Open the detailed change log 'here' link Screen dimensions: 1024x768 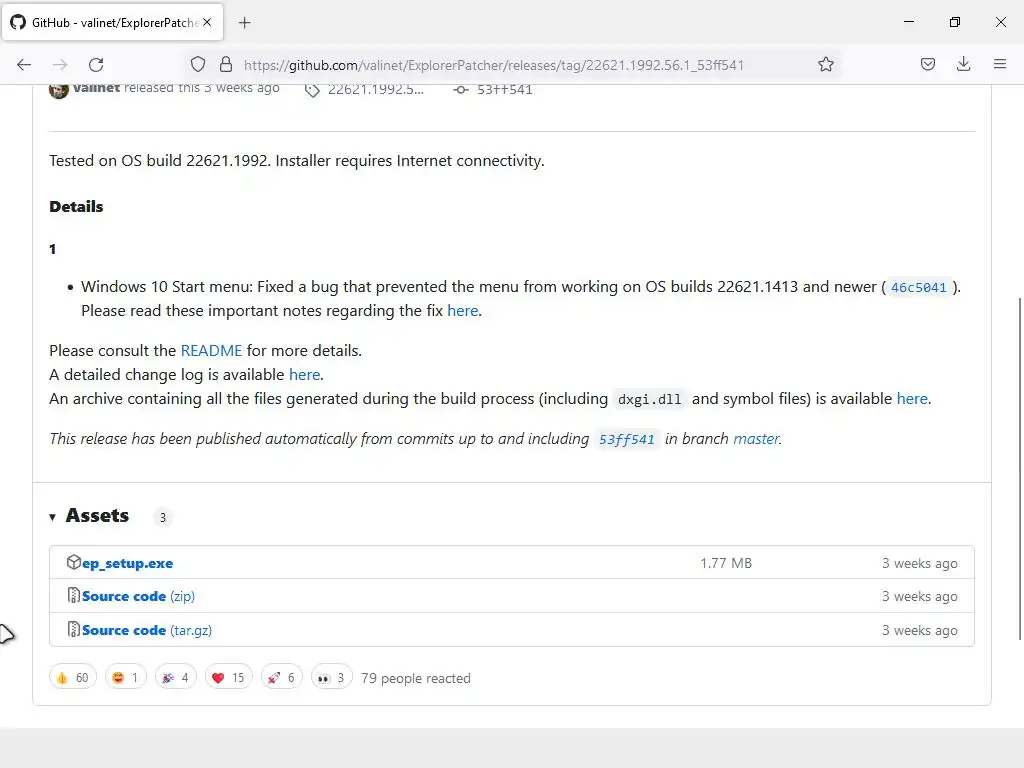pyautogui.click(x=304, y=375)
